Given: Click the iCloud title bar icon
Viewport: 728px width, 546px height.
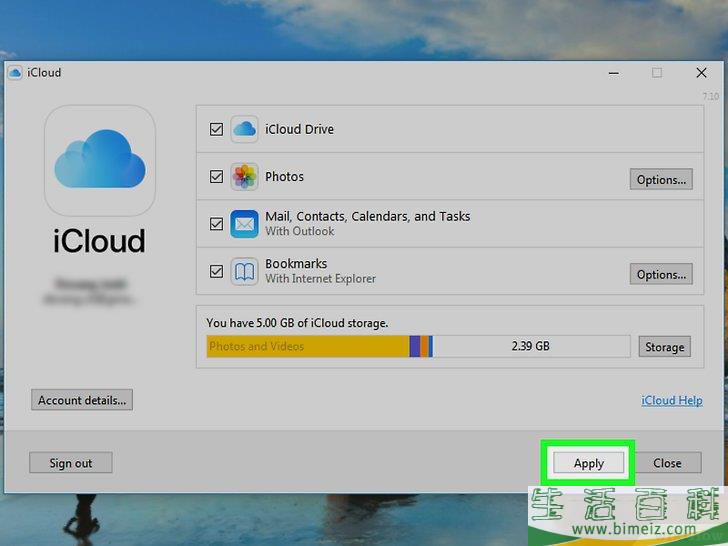Looking at the screenshot, I should (x=15, y=73).
